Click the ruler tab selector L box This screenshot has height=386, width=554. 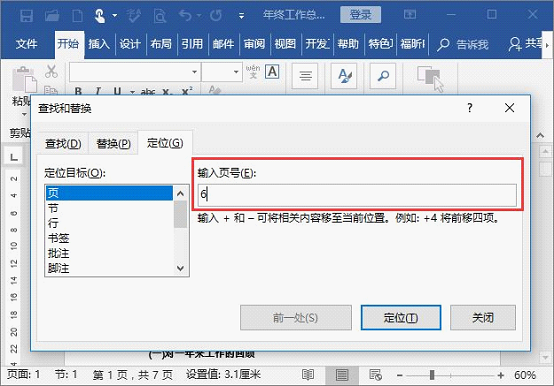coord(13,156)
